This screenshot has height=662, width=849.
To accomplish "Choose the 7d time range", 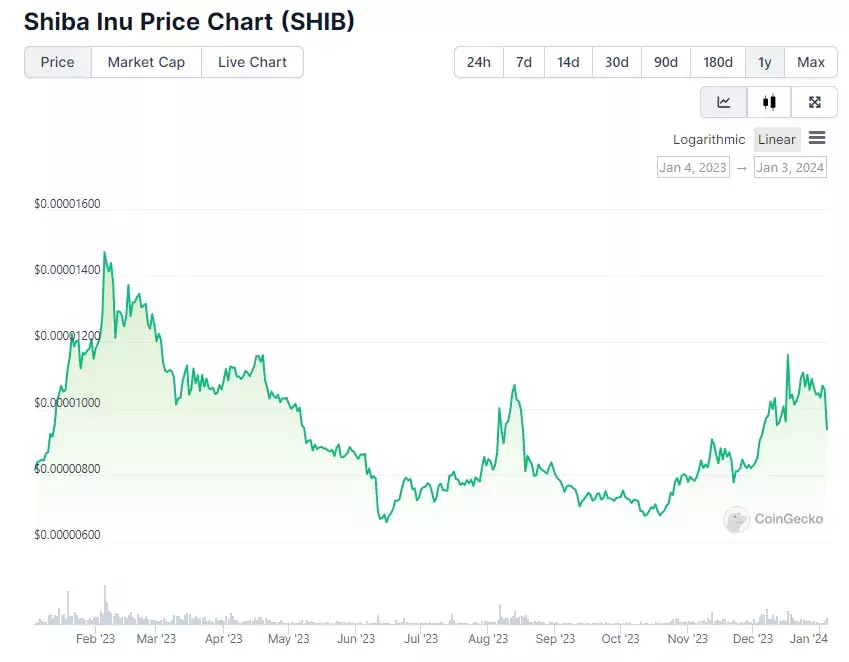I will [x=524, y=62].
